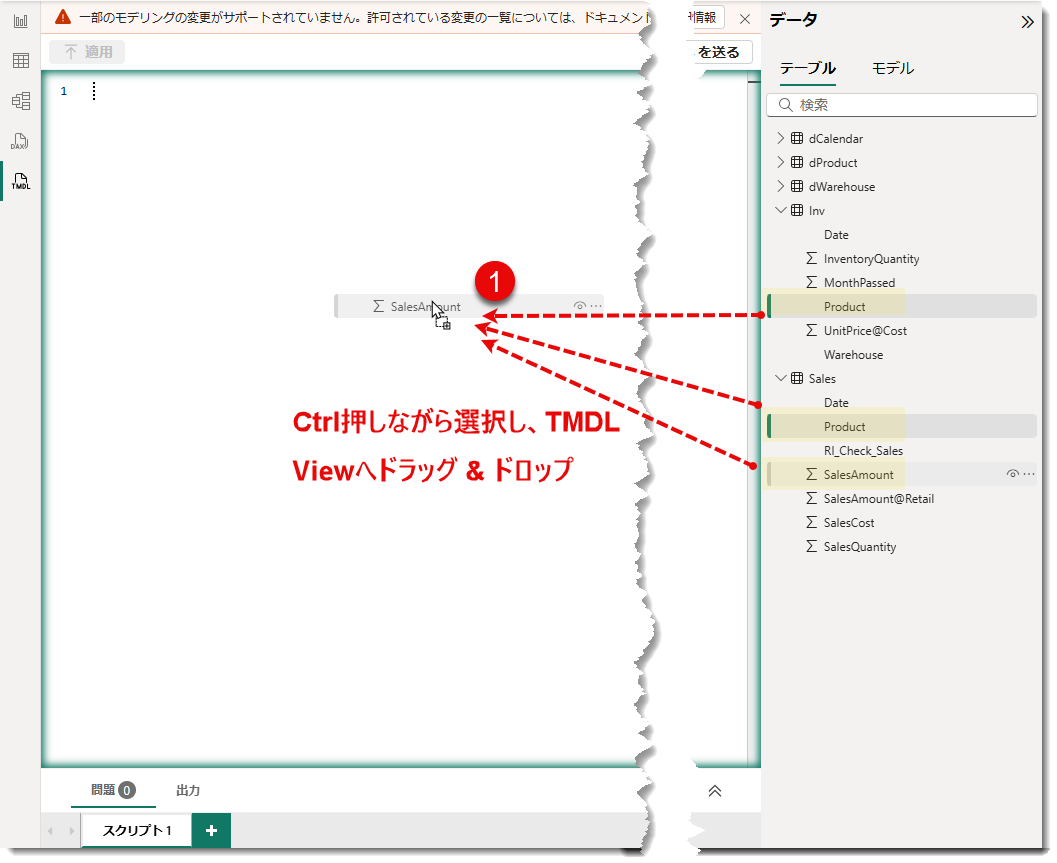1057x863 pixels.
Task: Collapse the Sales table
Action: (x=782, y=378)
